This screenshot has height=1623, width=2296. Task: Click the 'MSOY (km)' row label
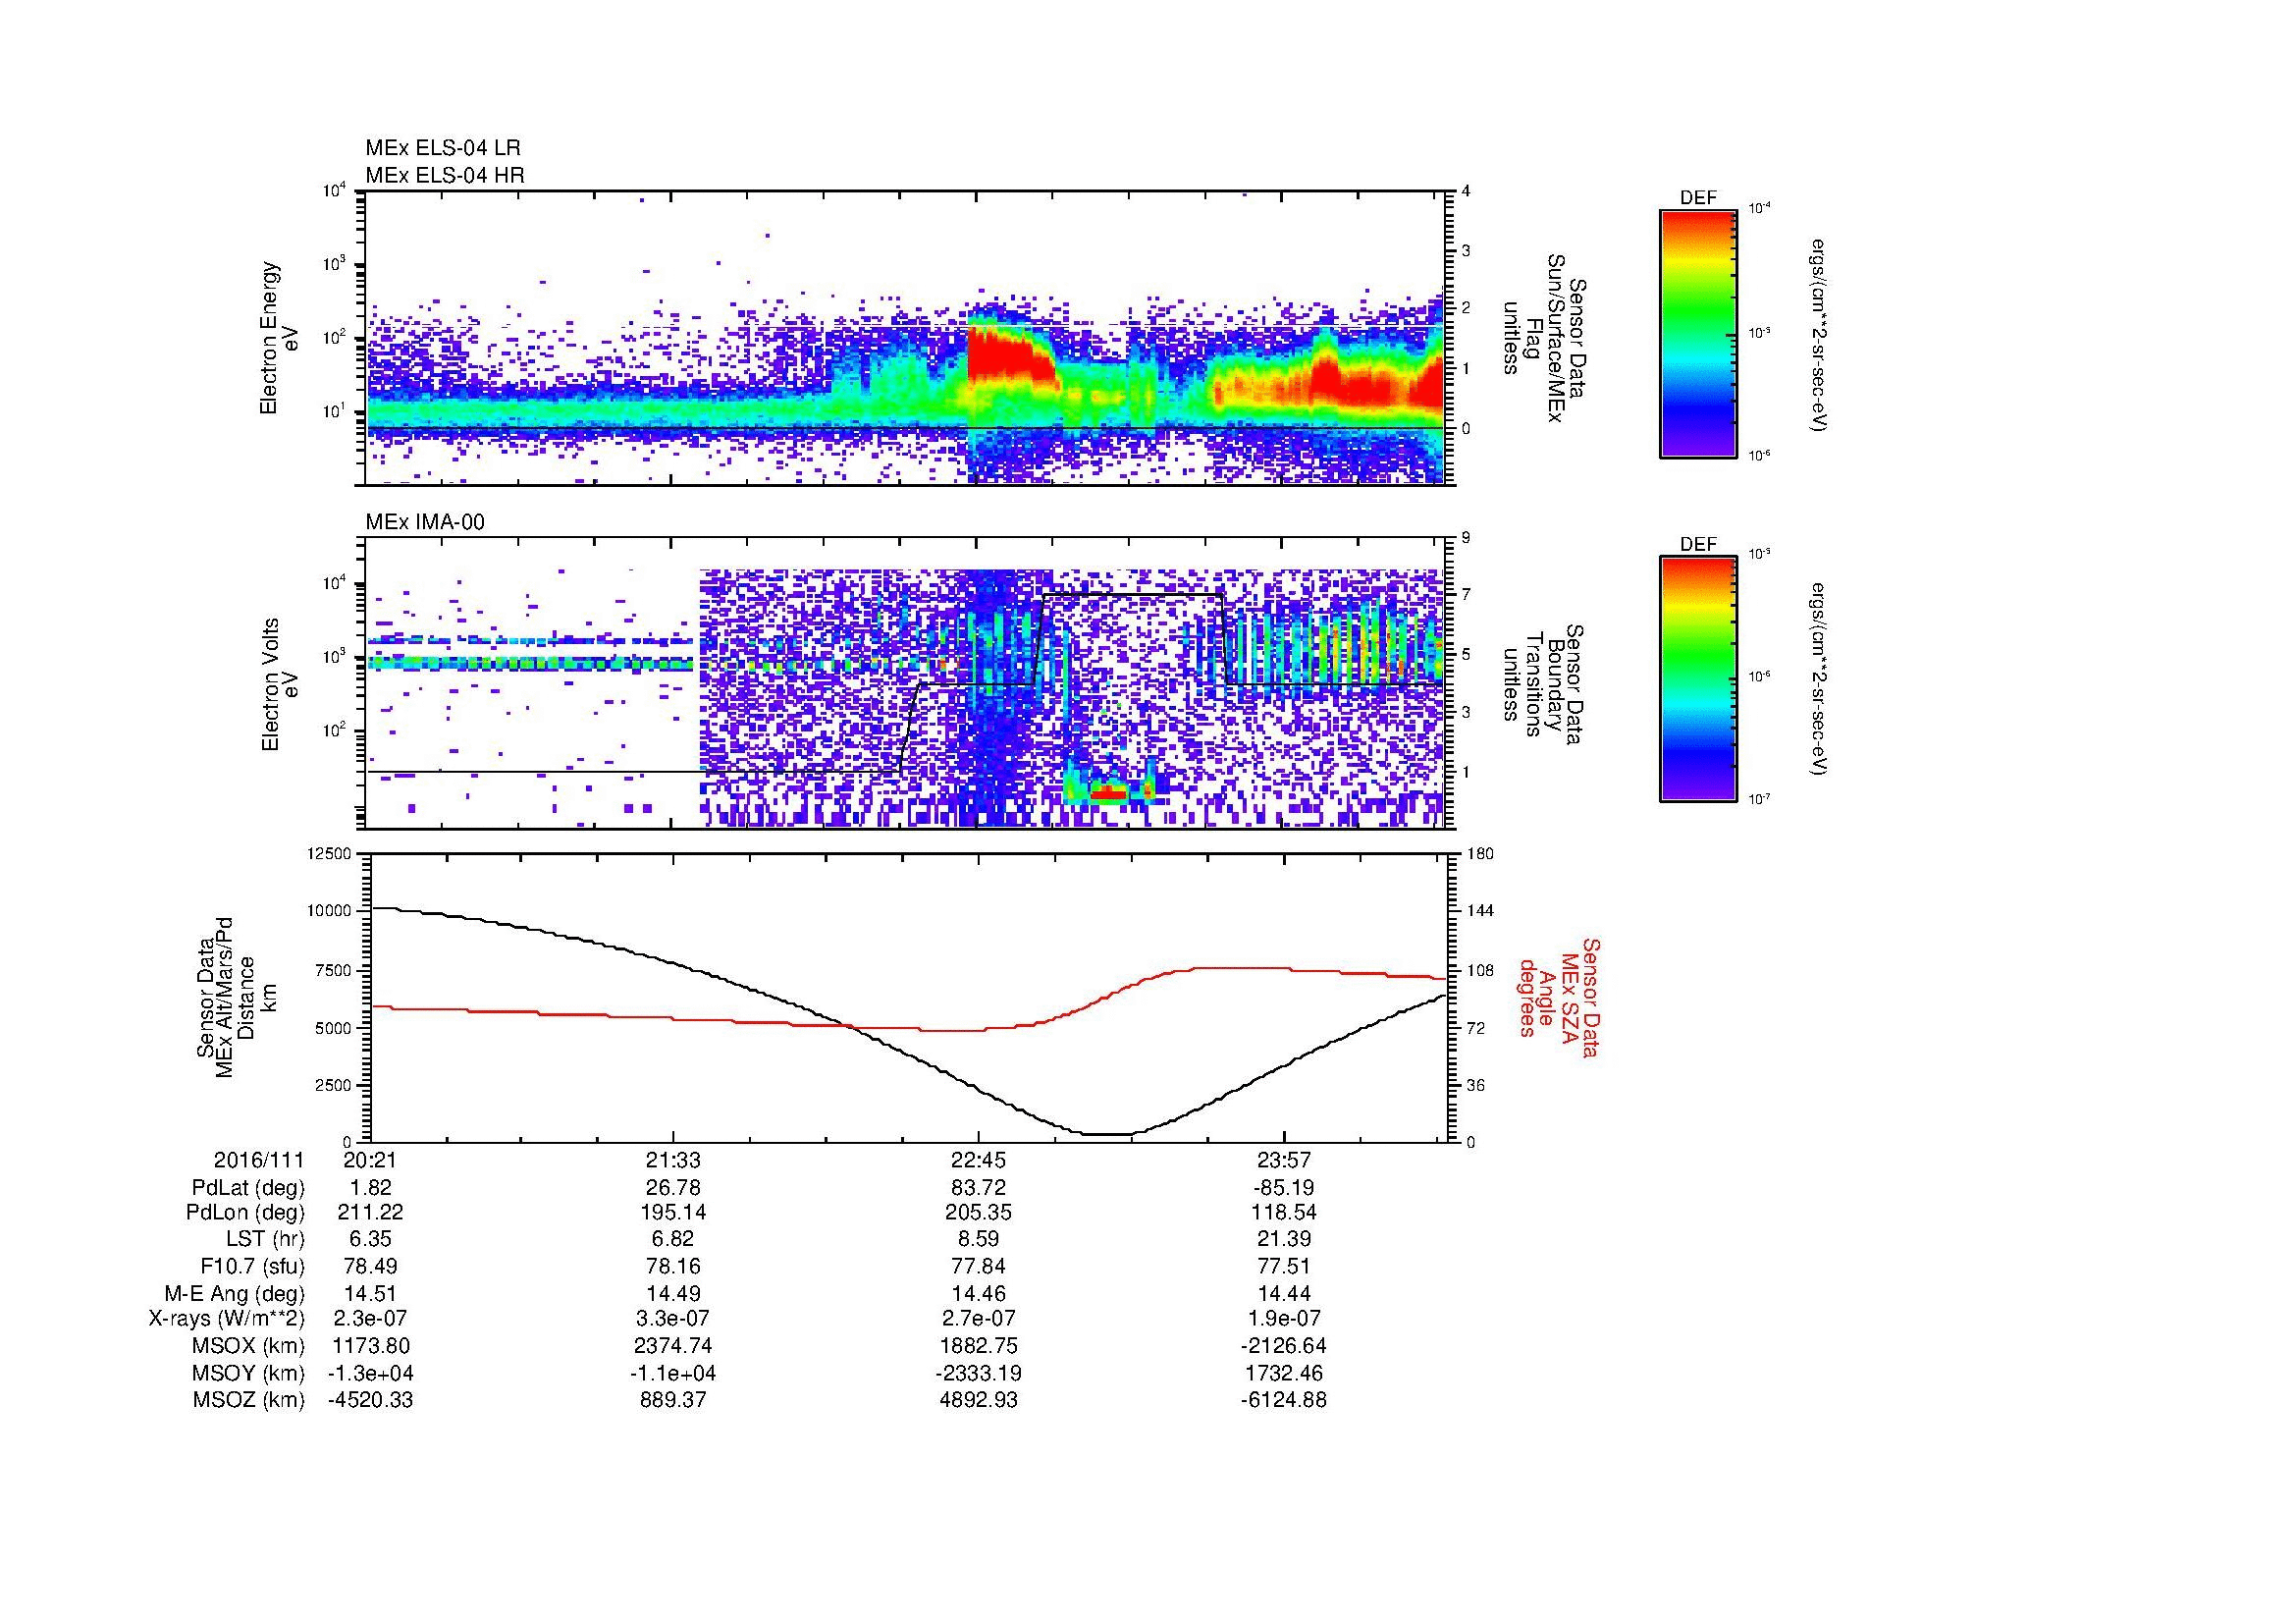pos(248,1374)
